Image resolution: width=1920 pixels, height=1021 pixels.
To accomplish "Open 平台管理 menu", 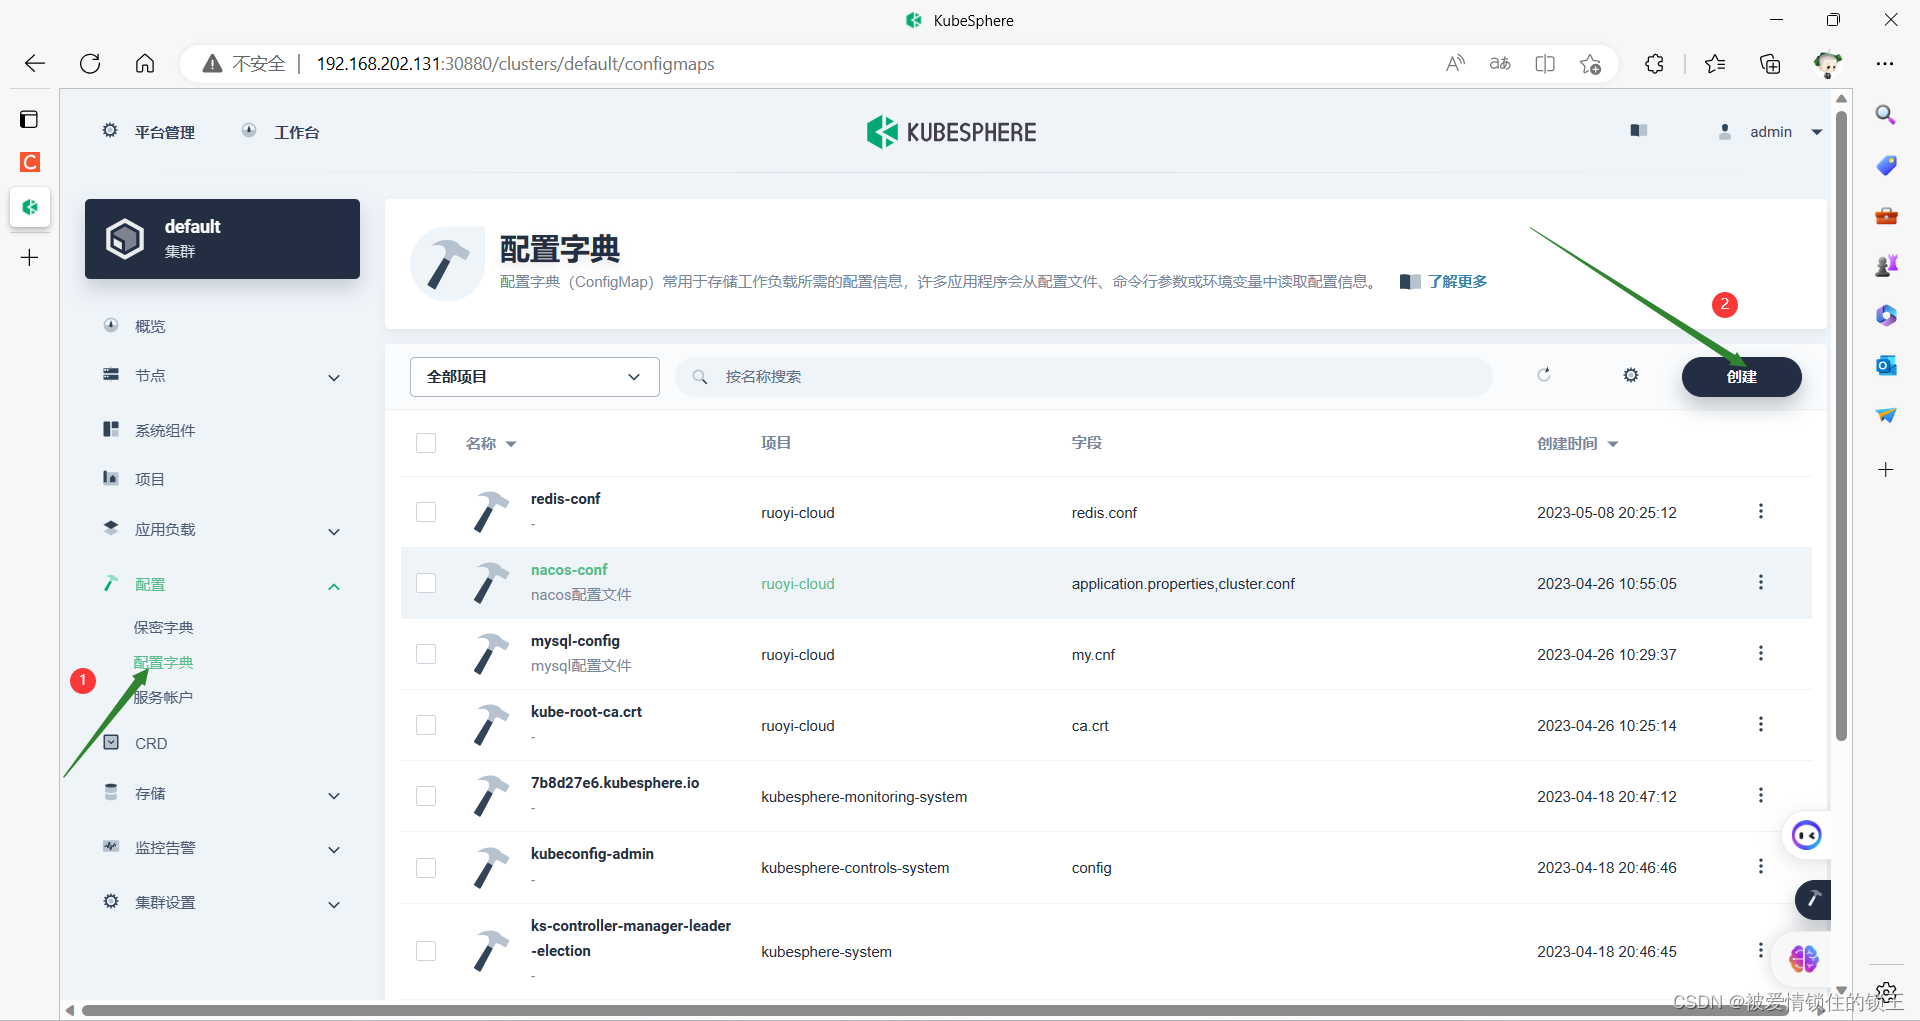I will (x=149, y=132).
